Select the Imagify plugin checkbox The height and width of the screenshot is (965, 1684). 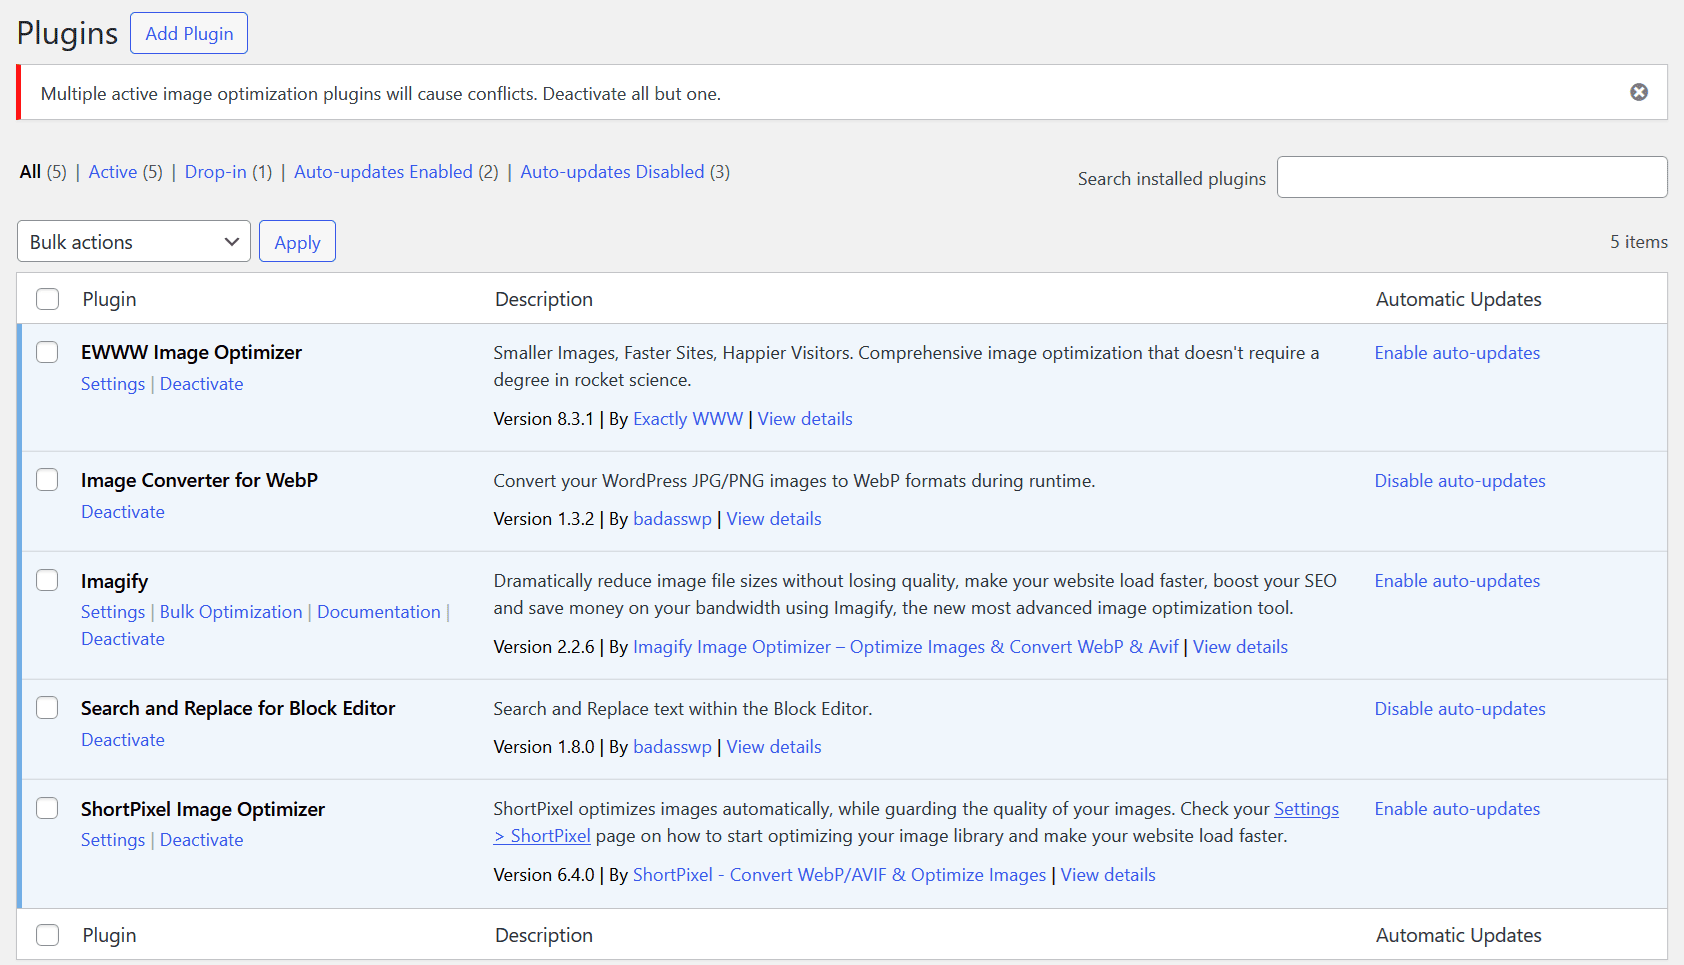tap(47, 580)
